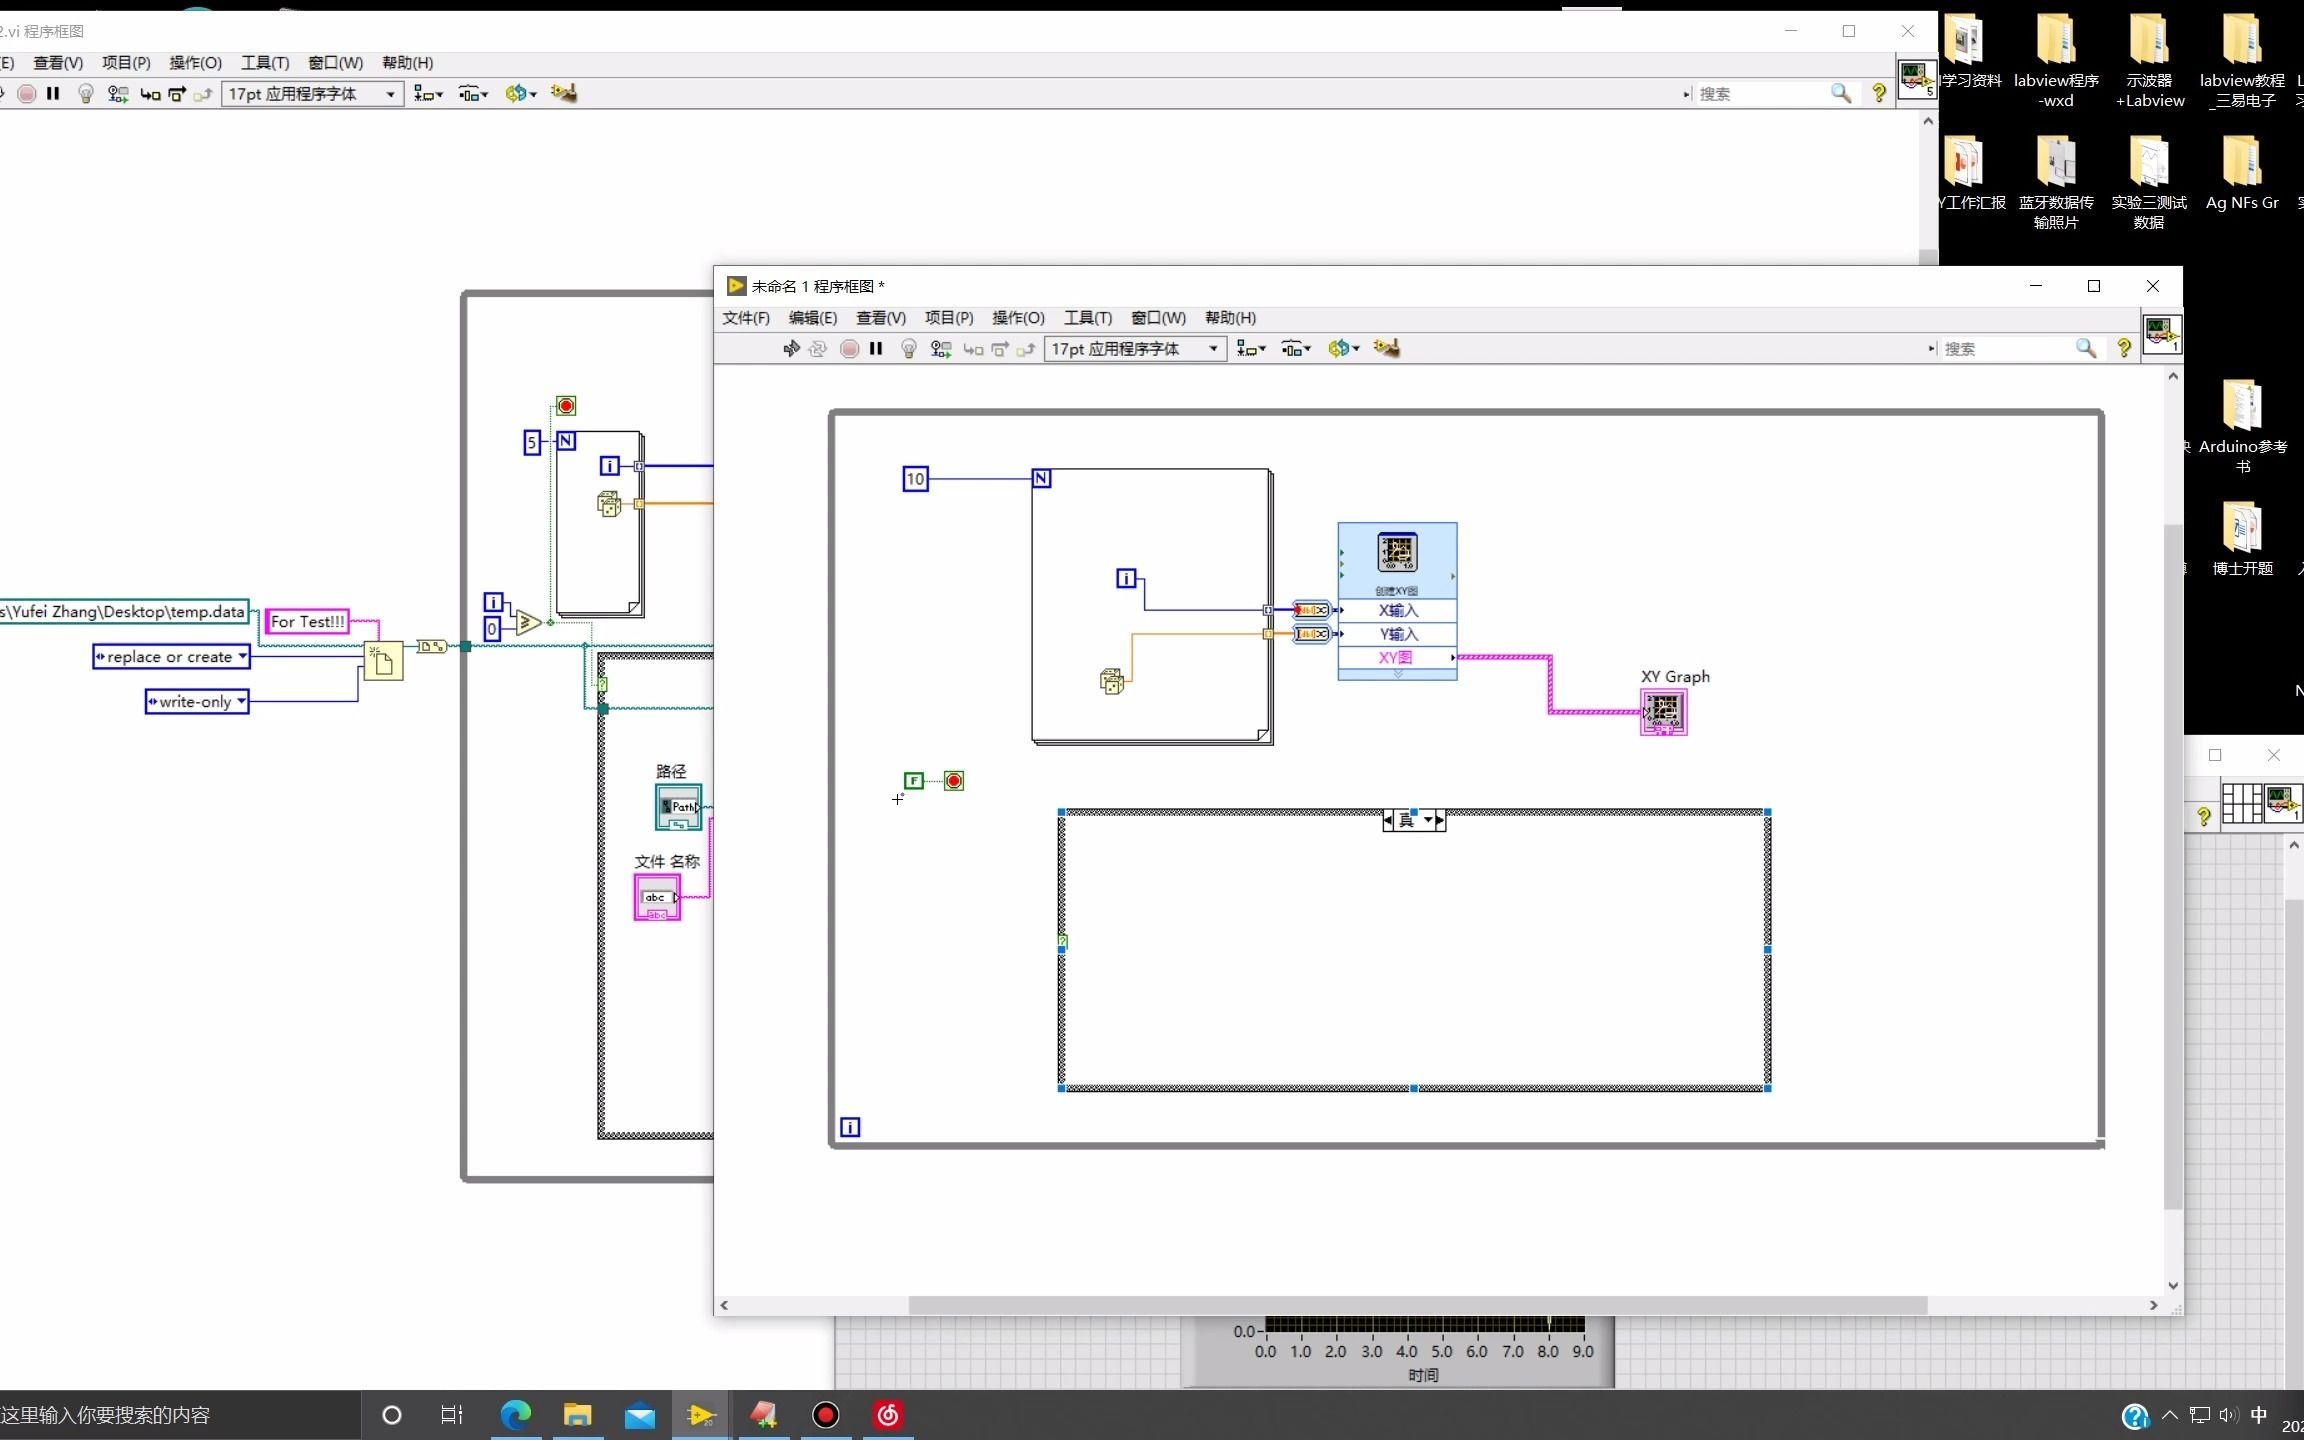Click case selector next-case arrow
Image resolution: width=2304 pixels, height=1440 pixels.
(x=1439, y=820)
